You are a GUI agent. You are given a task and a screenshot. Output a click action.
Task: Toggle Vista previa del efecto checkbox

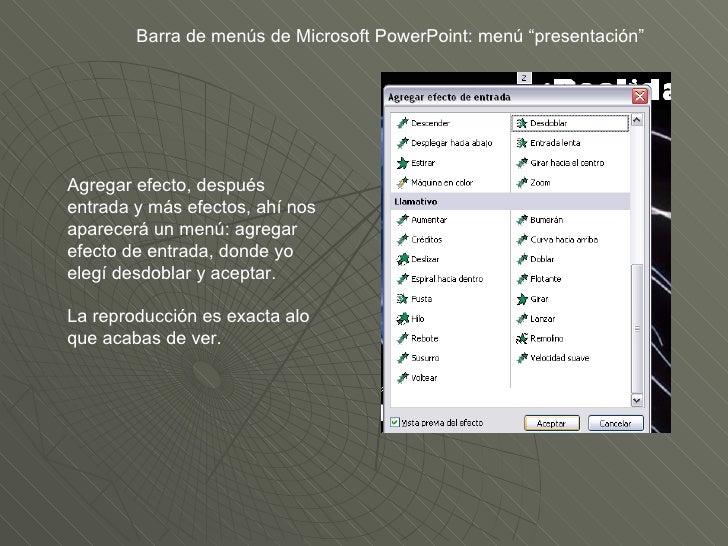pos(395,422)
